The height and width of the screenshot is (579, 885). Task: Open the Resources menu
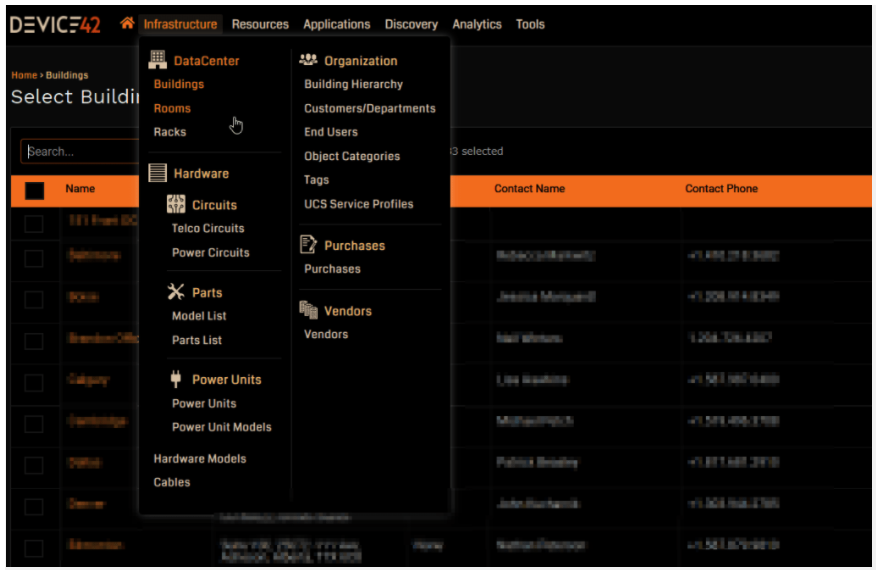tap(261, 24)
